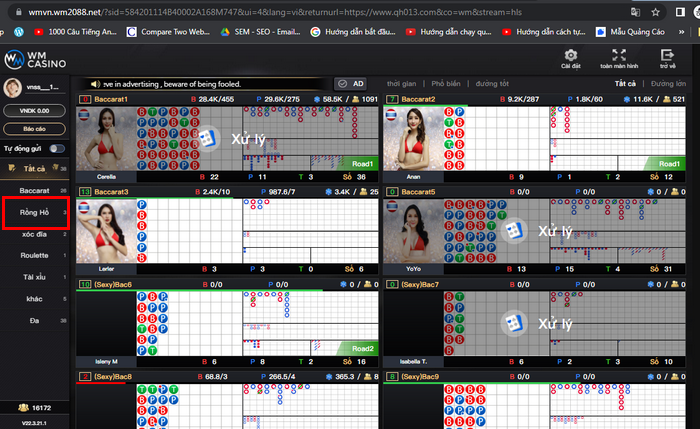Sort tables by đường tốt

tap(492, 83)
